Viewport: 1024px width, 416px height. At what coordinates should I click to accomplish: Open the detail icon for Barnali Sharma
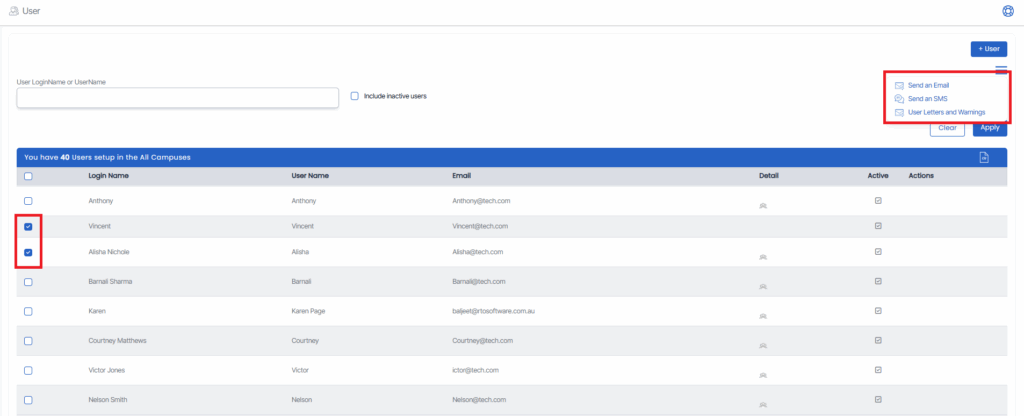762,287
